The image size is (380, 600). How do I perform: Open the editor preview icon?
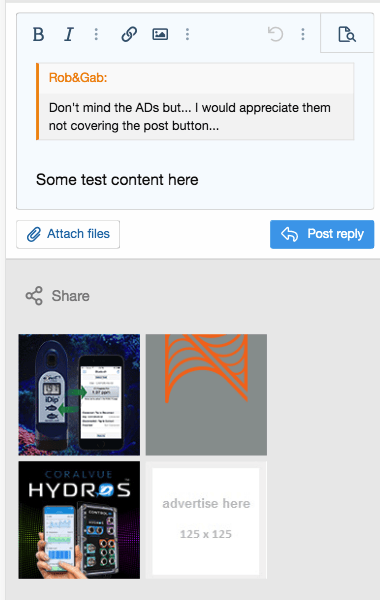point(347,34)
